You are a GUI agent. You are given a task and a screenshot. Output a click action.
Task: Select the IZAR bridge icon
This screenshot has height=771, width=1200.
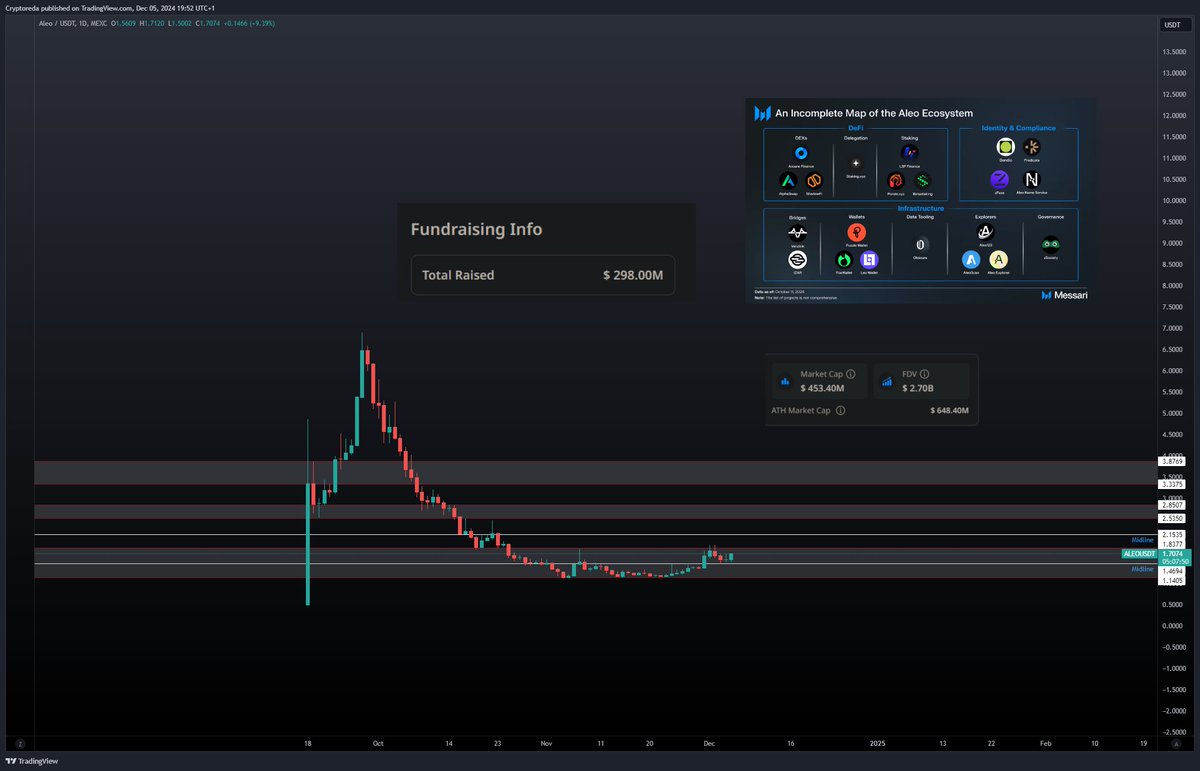(798, 260)
